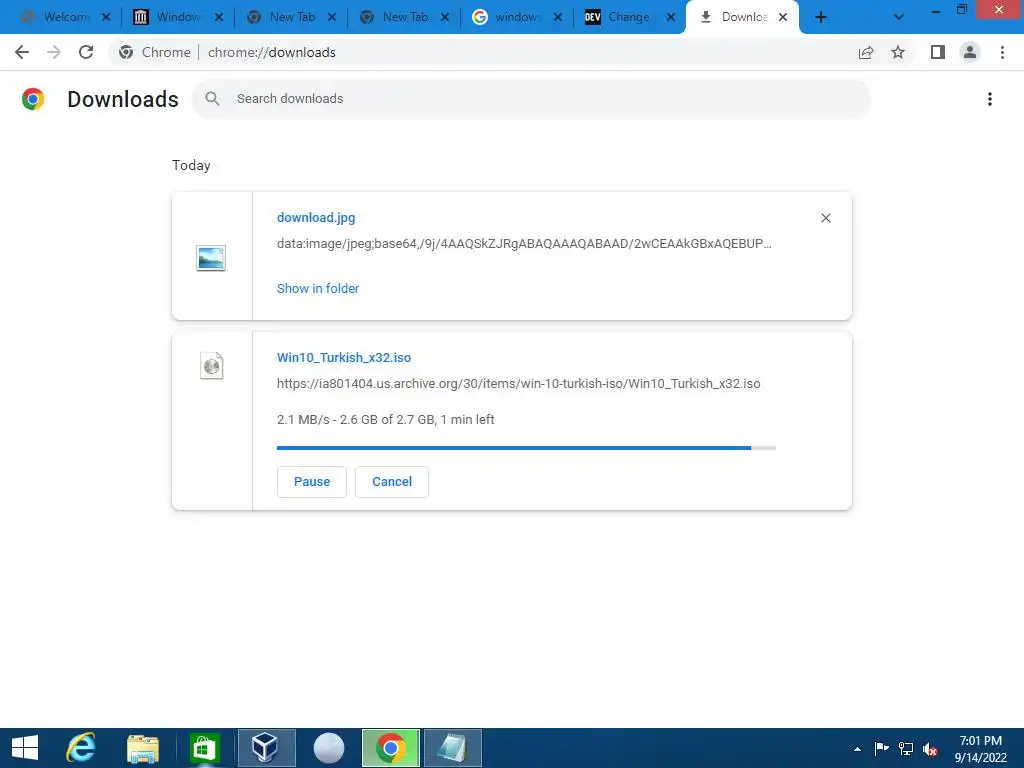Viewport: 1024px width, 768px height.
Task: Open a new tab with plus button
Action: tap(821, 18)
